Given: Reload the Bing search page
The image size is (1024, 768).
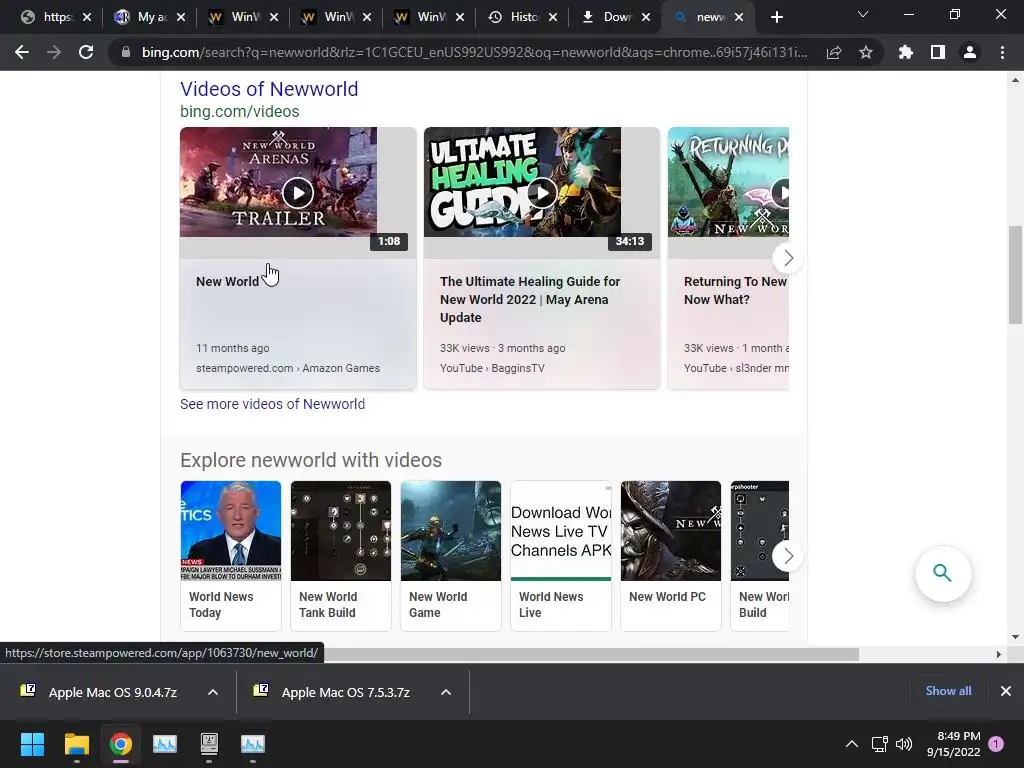Looking at the screenshot, I should (x=86, y=52).
